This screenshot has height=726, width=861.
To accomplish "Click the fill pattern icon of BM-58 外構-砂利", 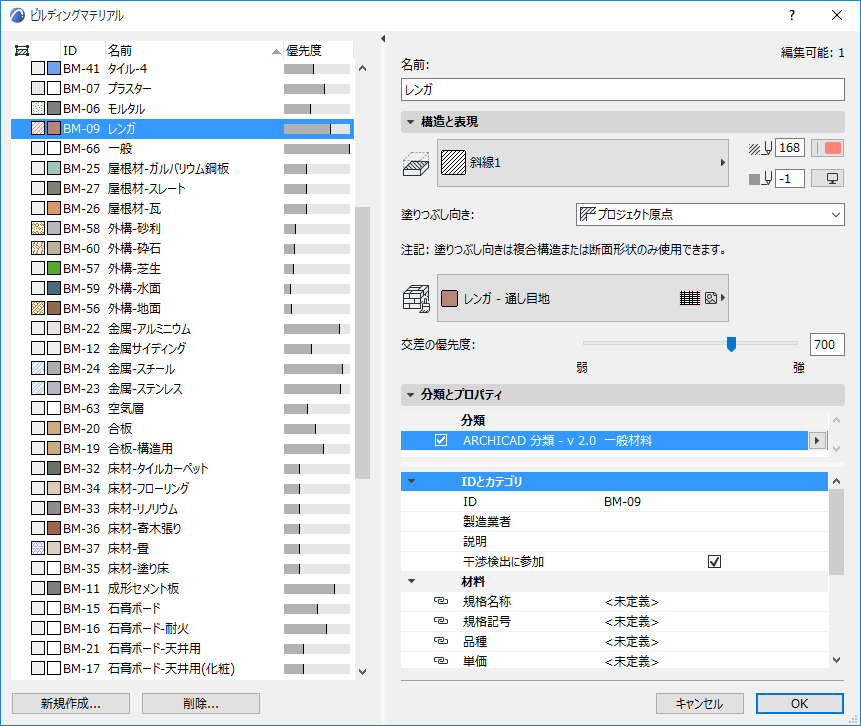I will [38, 228].
